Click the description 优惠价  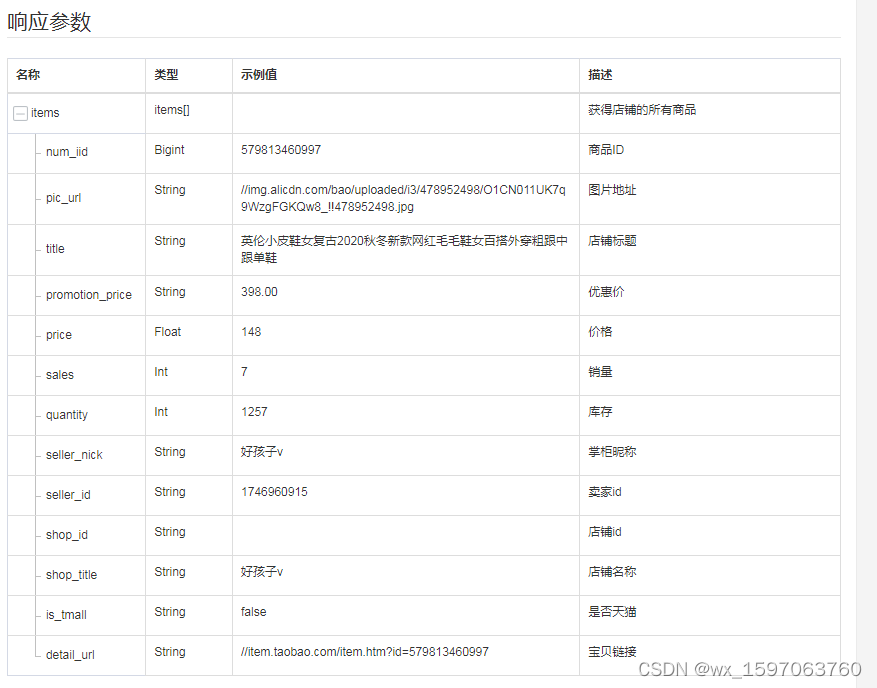click(x=606, y=292)
